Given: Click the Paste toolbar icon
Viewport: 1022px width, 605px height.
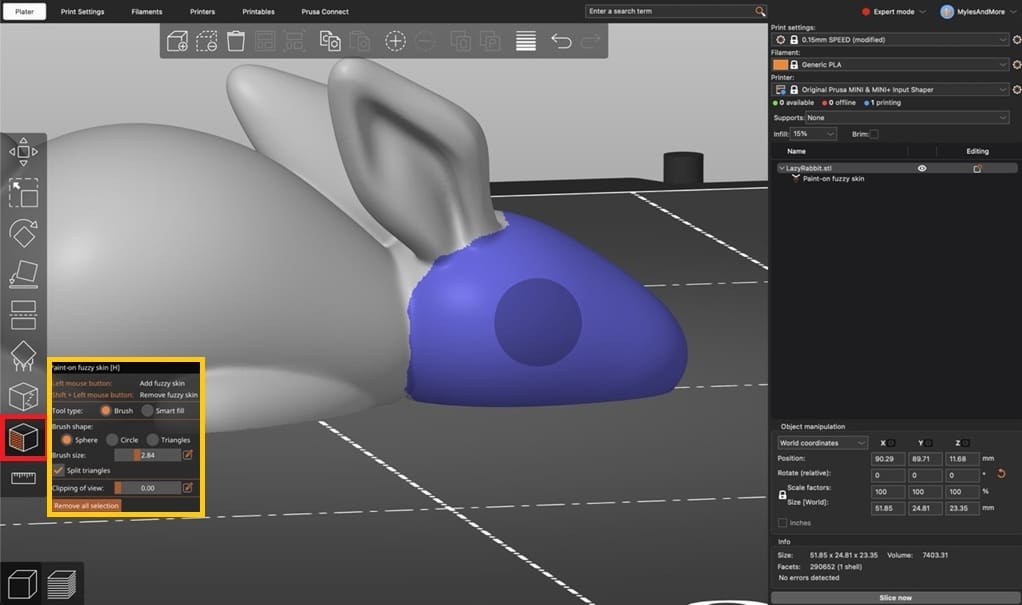Looking at the screenshot, I should click(360, 41).
